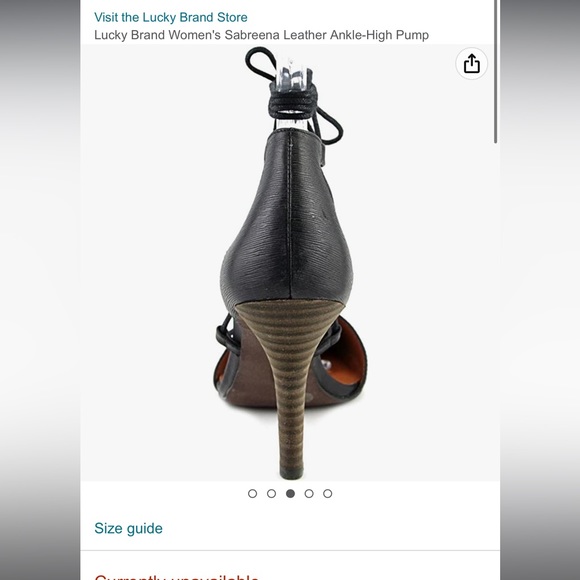Click the vertical scrollbar thumb
Viewport: 580px width, 580px height.
(x=496, y=71)
